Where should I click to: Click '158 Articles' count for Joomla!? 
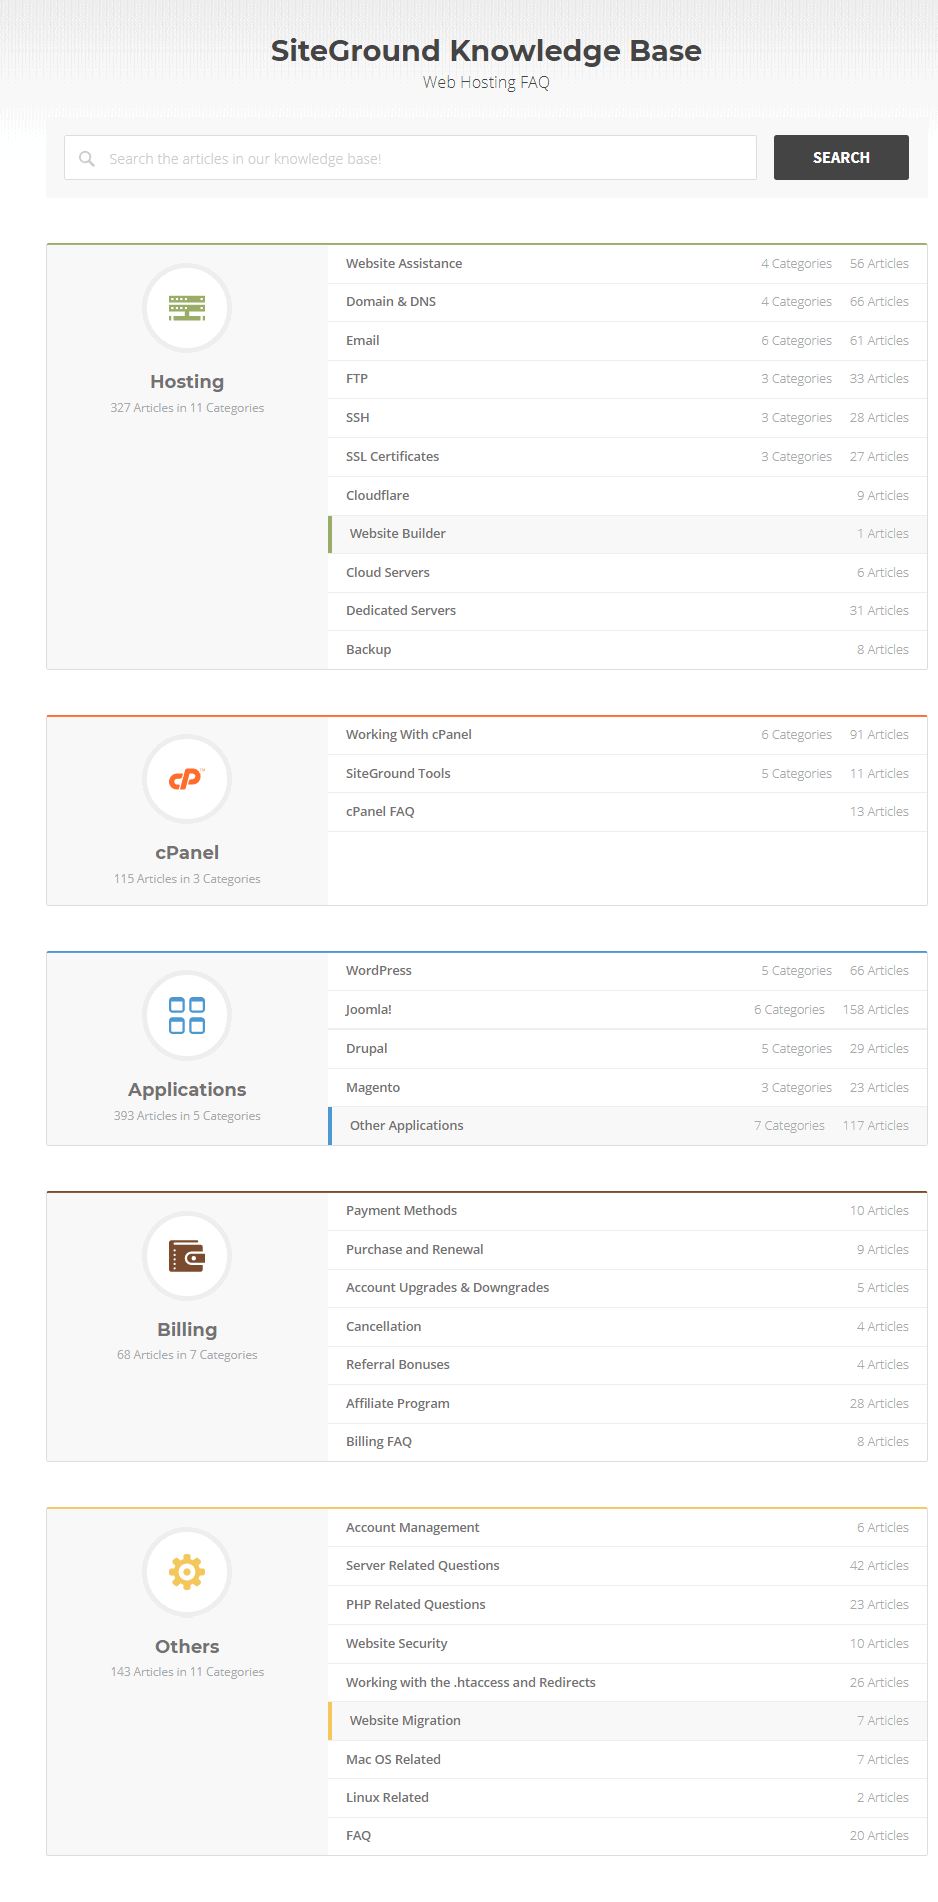[876, 1010]
